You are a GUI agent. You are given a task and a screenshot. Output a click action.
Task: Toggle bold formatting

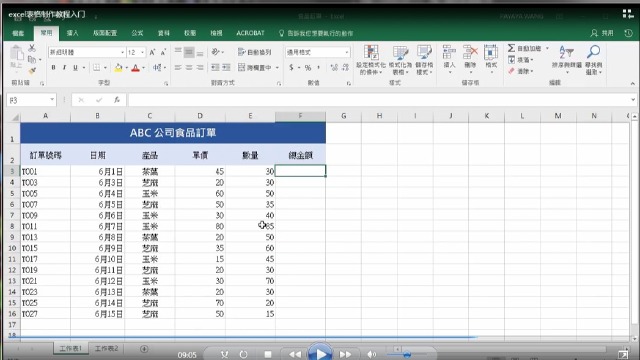pyautogui.click(x=53, y=68)
